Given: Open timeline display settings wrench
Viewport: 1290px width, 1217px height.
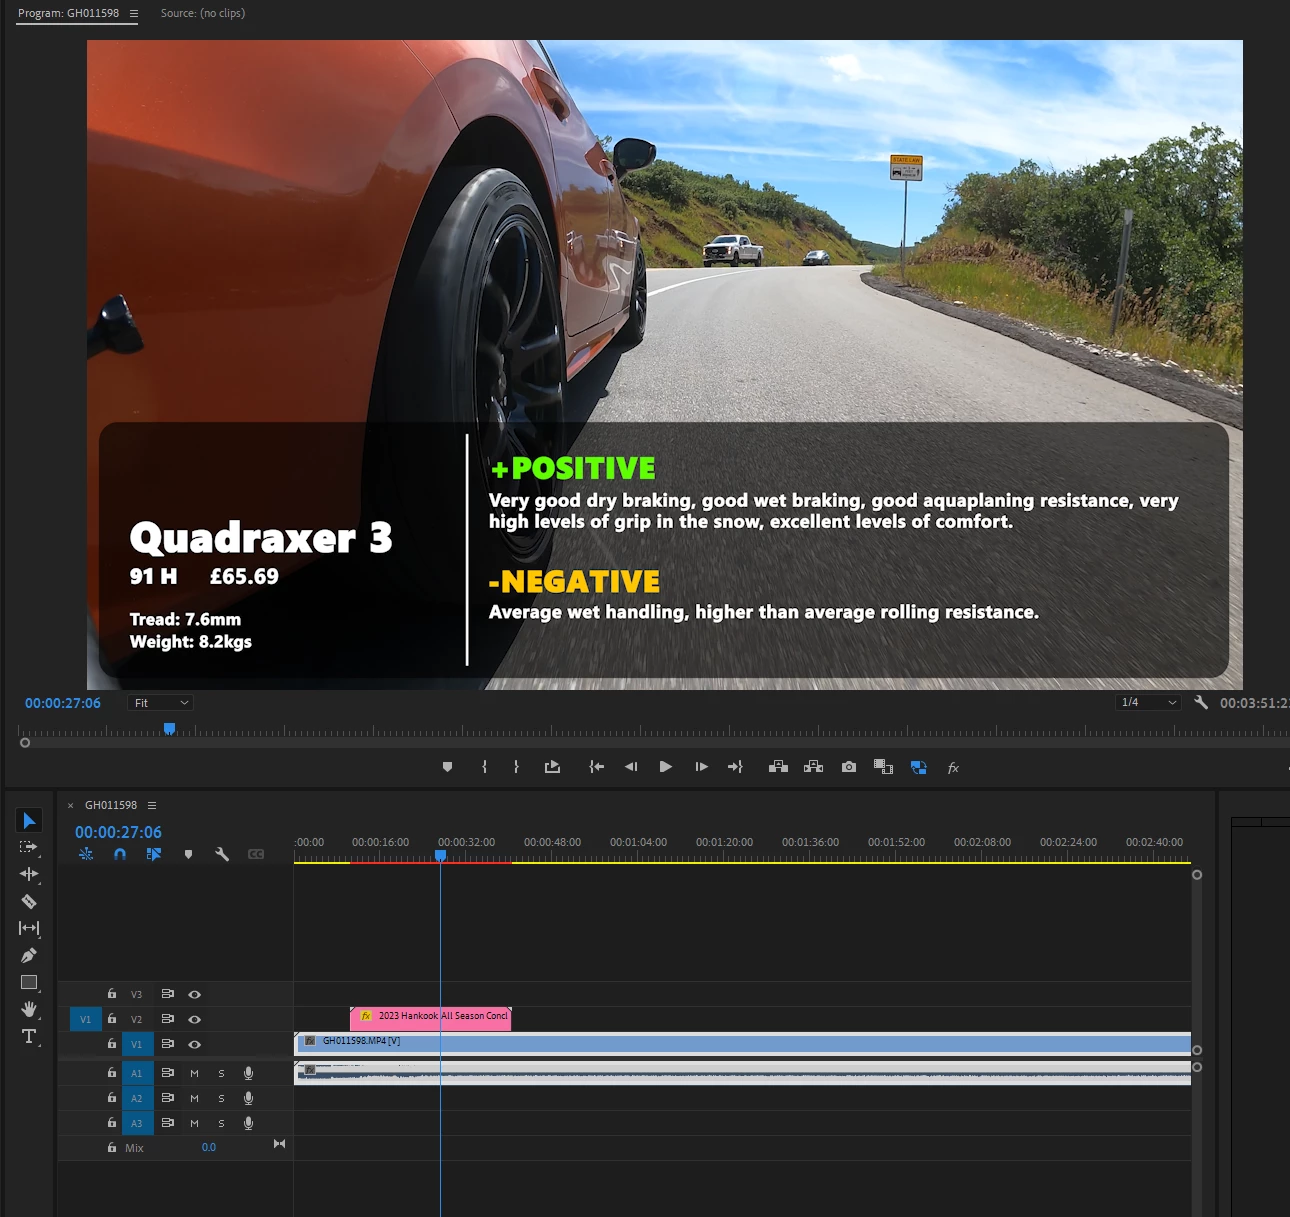Looking at the screenshot, I should (222, 854).
